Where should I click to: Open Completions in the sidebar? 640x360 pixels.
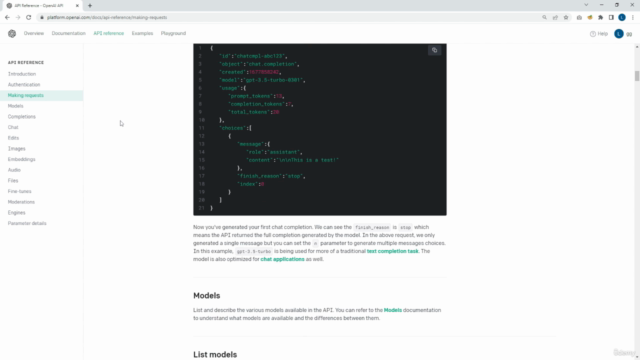coord(22,117)
